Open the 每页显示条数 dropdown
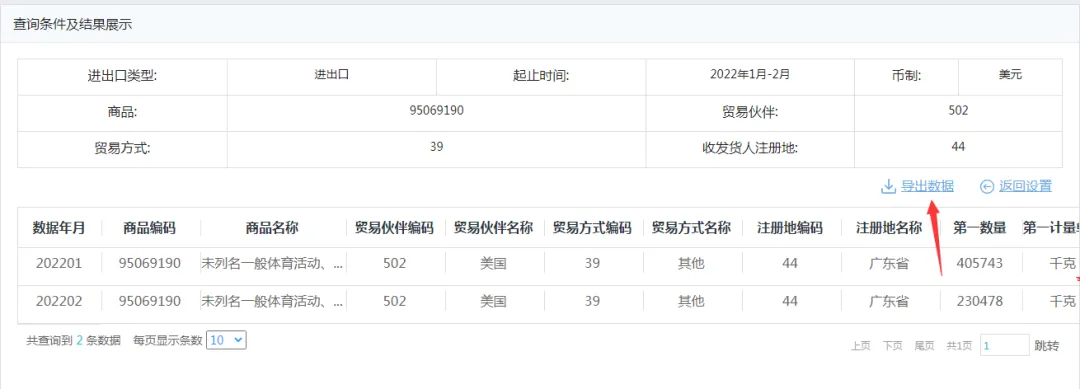 click(226, 339)
